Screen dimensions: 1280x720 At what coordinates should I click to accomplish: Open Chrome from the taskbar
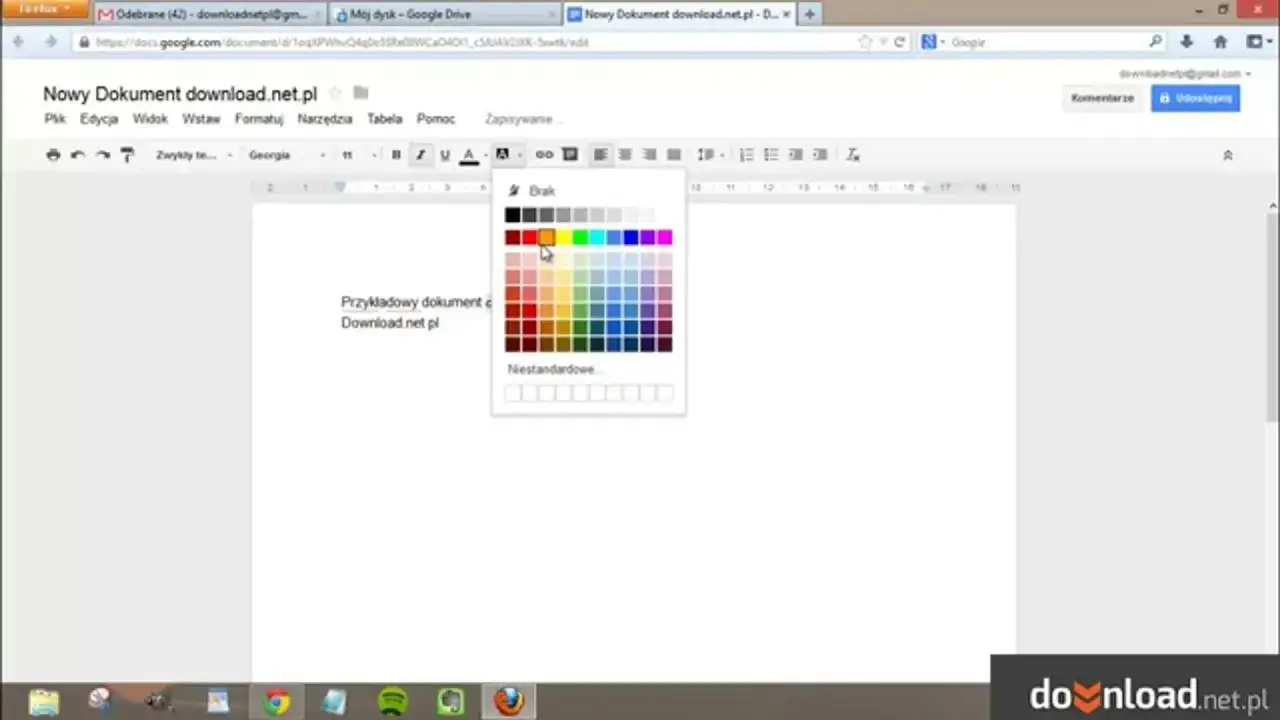[x=277, y=702]
